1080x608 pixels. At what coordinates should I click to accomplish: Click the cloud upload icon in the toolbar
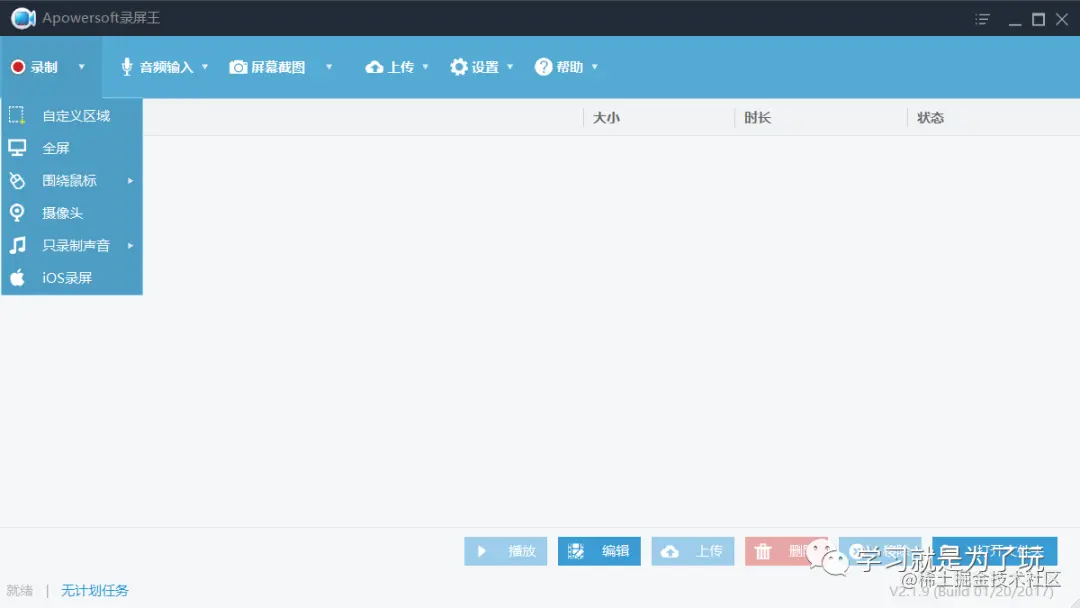tap(374, 67)
